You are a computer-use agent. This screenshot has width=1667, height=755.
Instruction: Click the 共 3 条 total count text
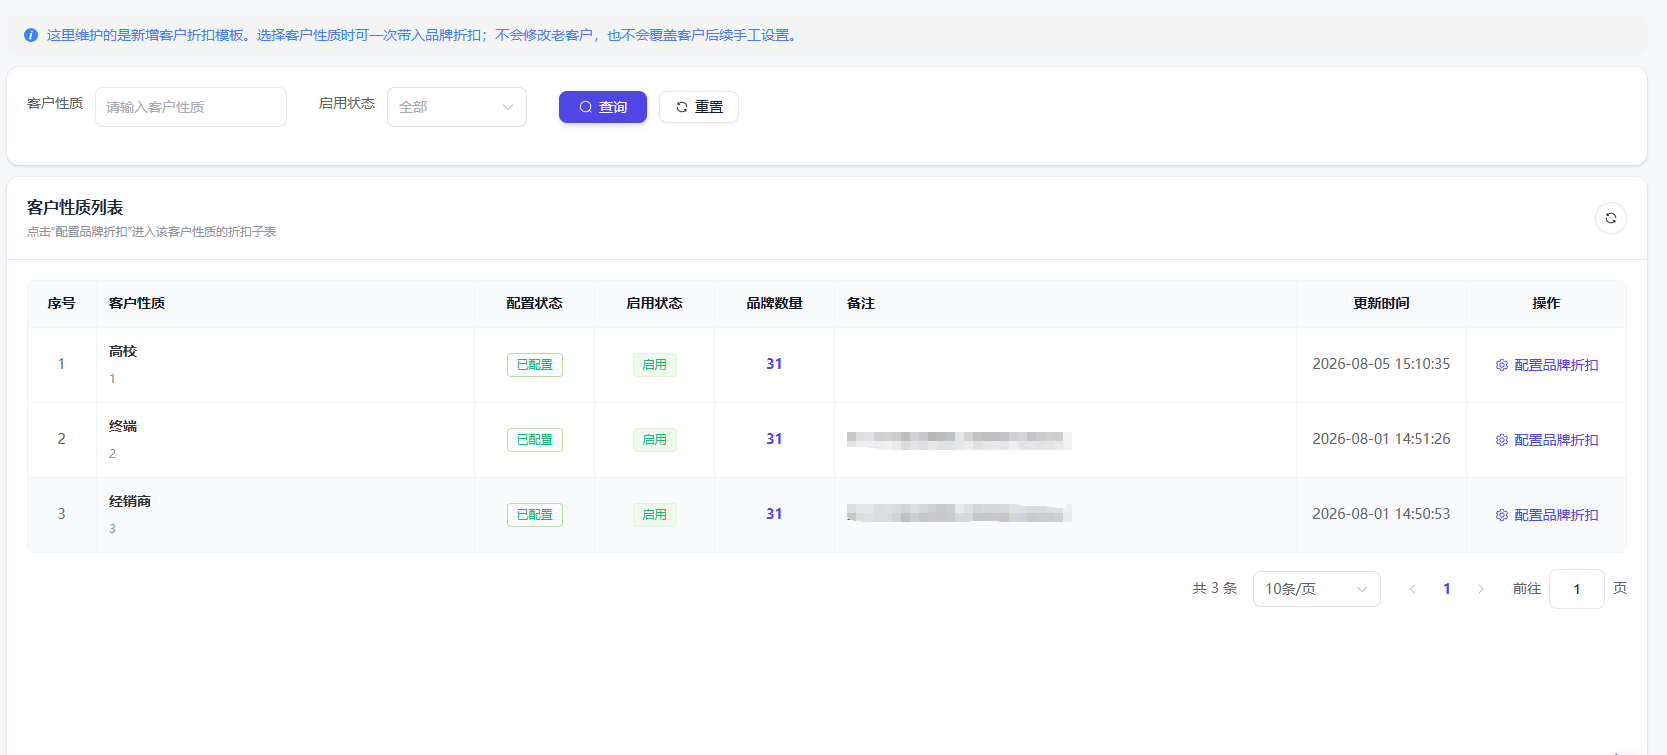click(1215, 589)
